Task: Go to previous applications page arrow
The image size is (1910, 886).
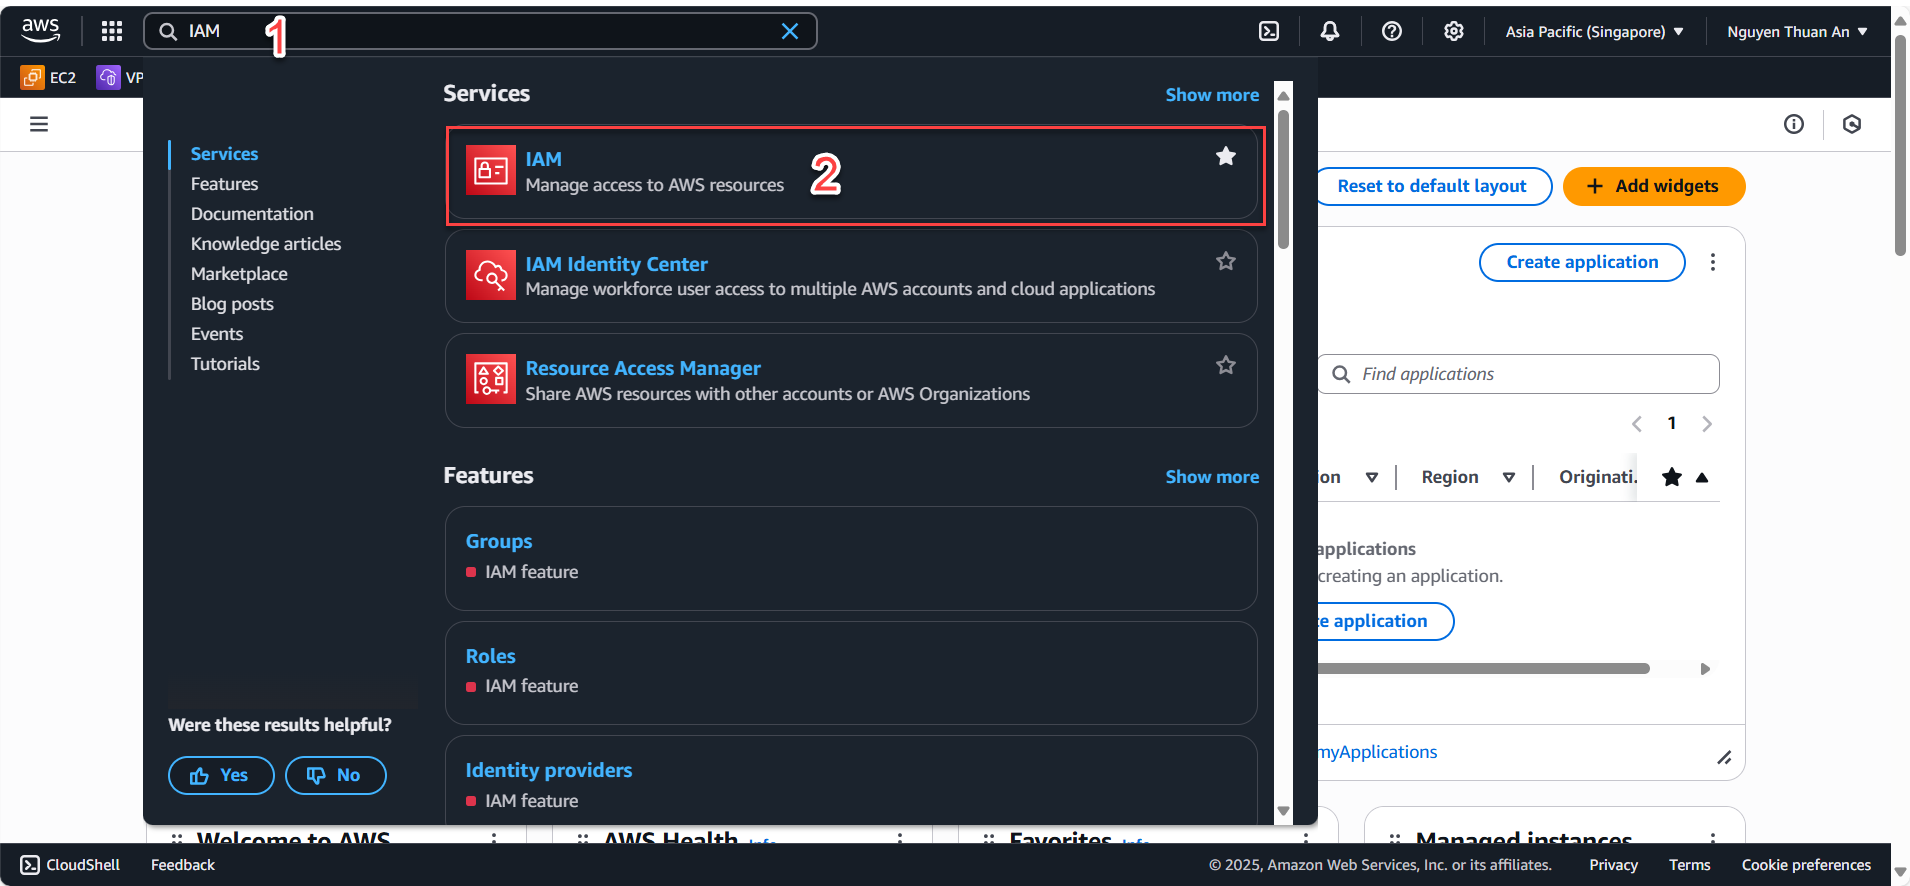Action: click(x=1637, y=424)
